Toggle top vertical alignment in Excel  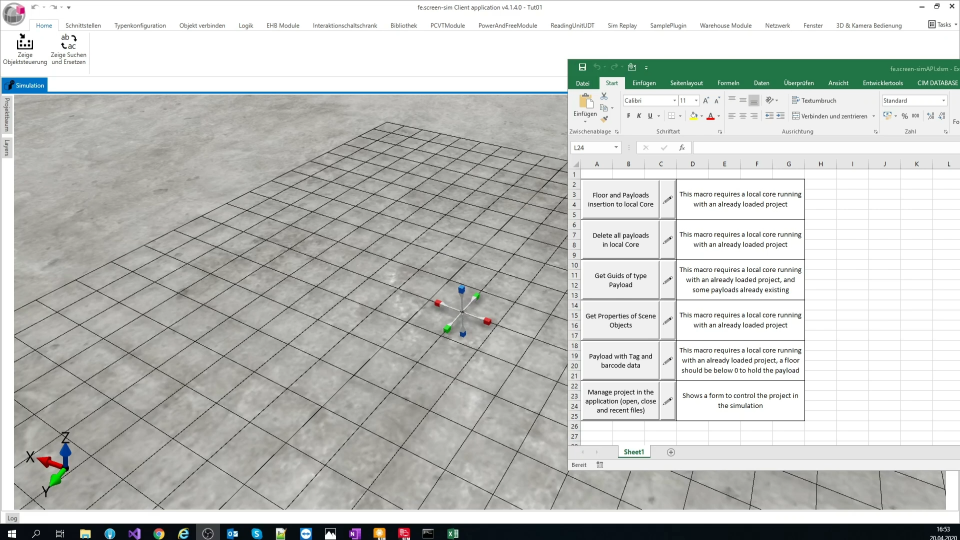tap(732, 100)
